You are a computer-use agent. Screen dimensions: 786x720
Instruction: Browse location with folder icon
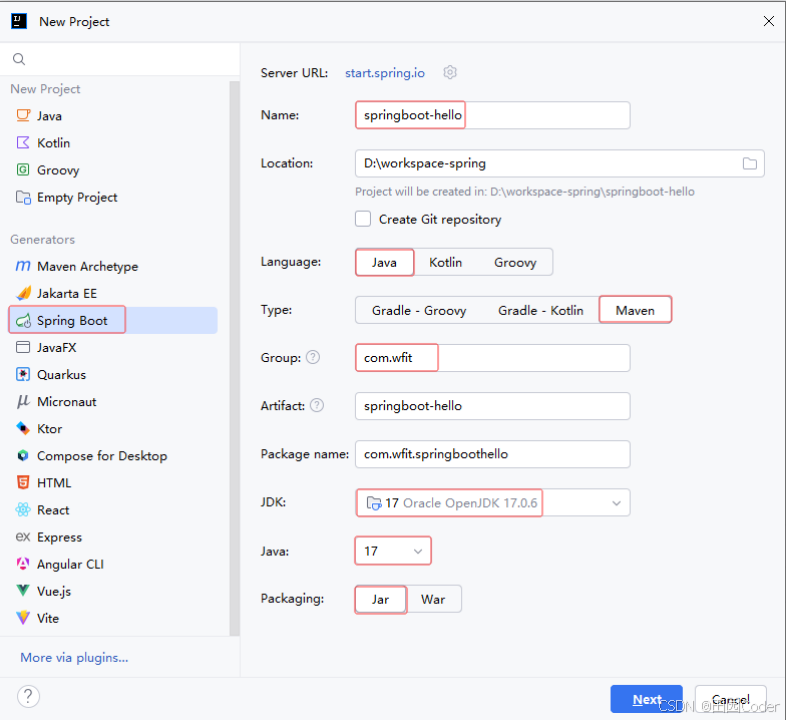tap(749, 163)
